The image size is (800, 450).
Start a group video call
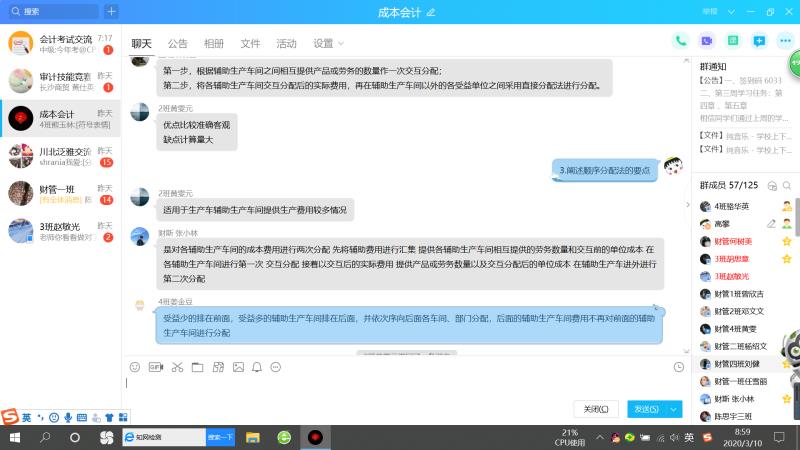[x=707, y=41]
